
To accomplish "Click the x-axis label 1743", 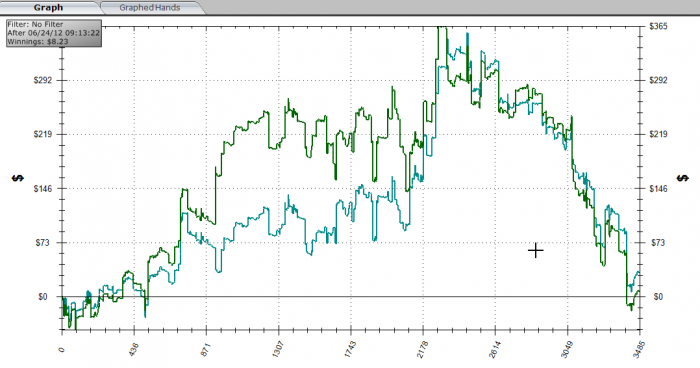I will click(x=350, y=350).
